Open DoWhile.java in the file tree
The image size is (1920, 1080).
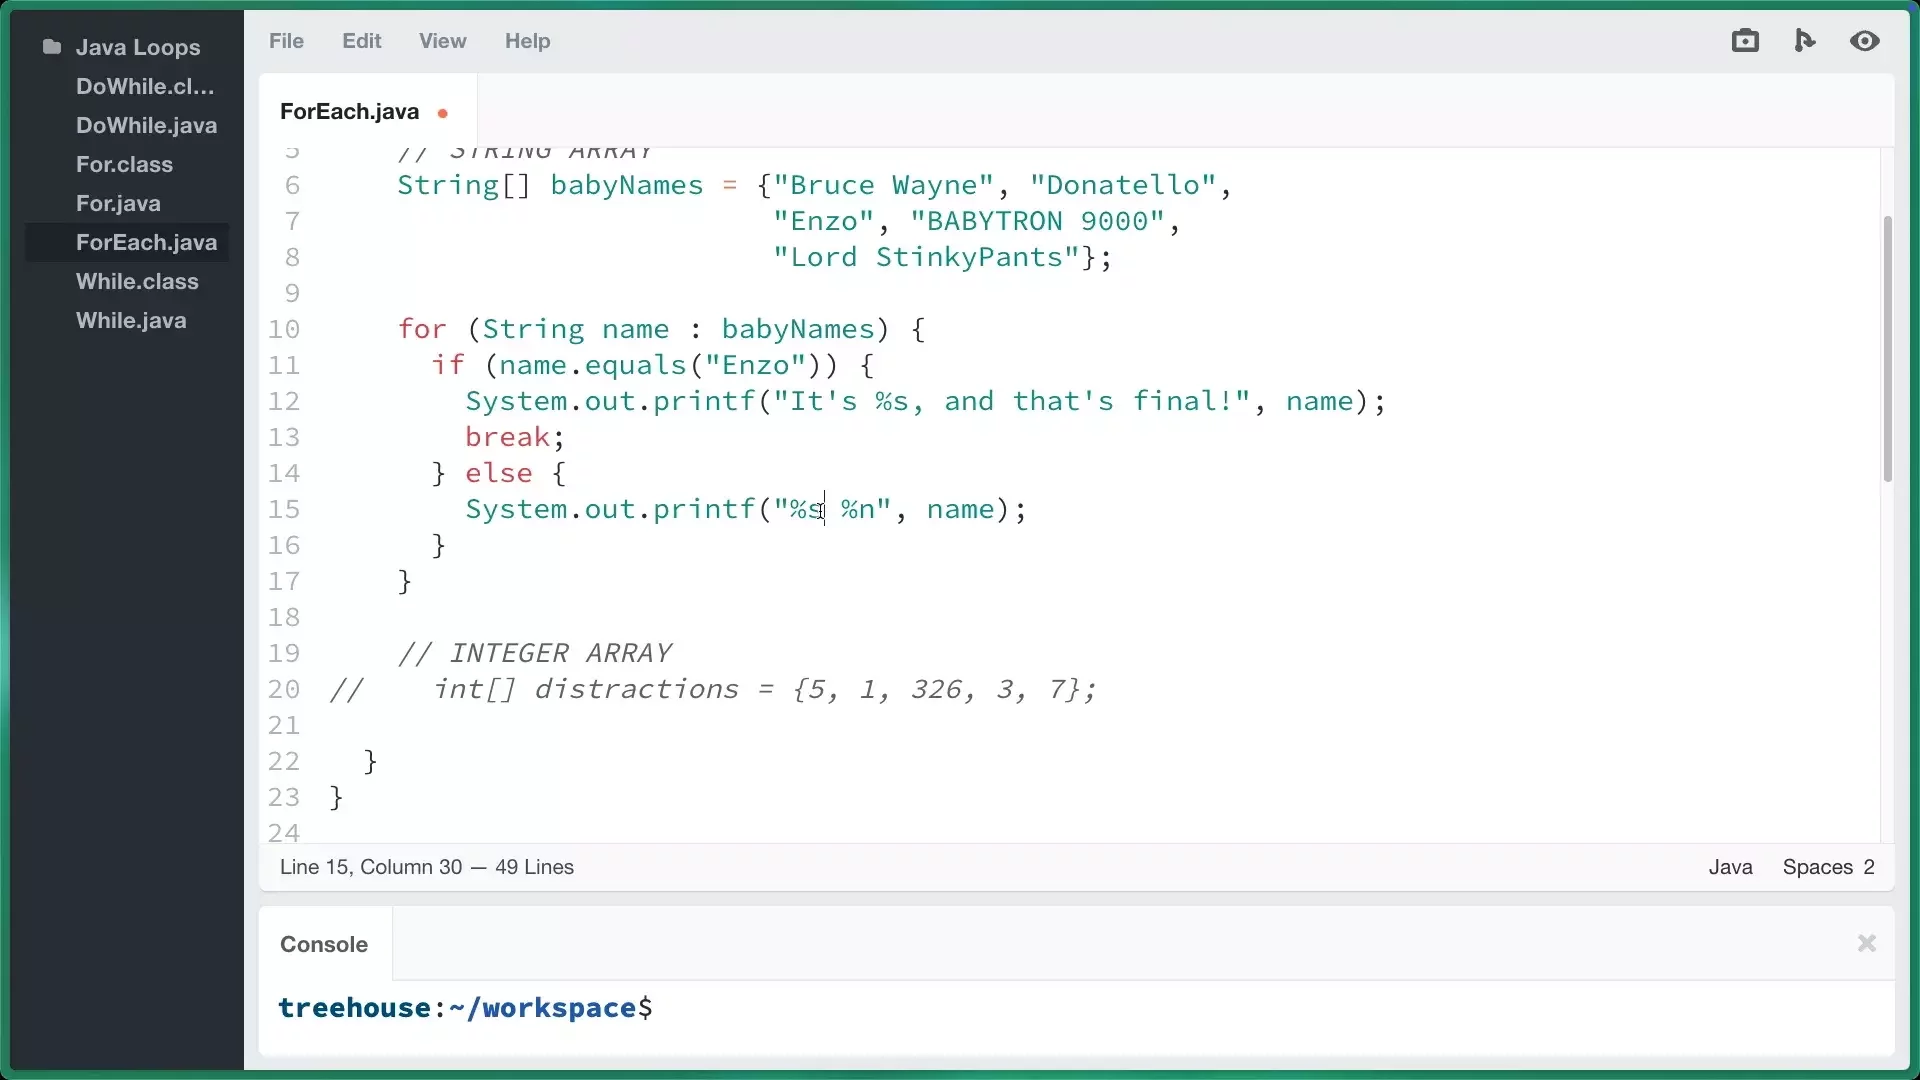click(146, 125)
